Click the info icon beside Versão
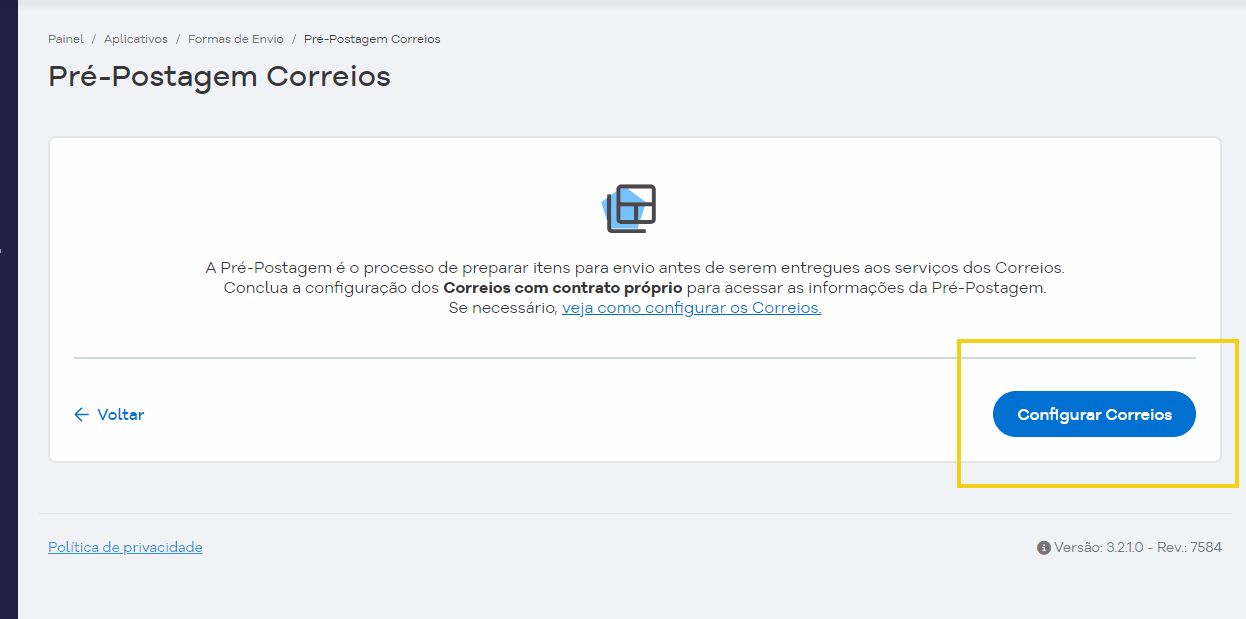The image size is (1246, 619). click(x=1044, y=548)
